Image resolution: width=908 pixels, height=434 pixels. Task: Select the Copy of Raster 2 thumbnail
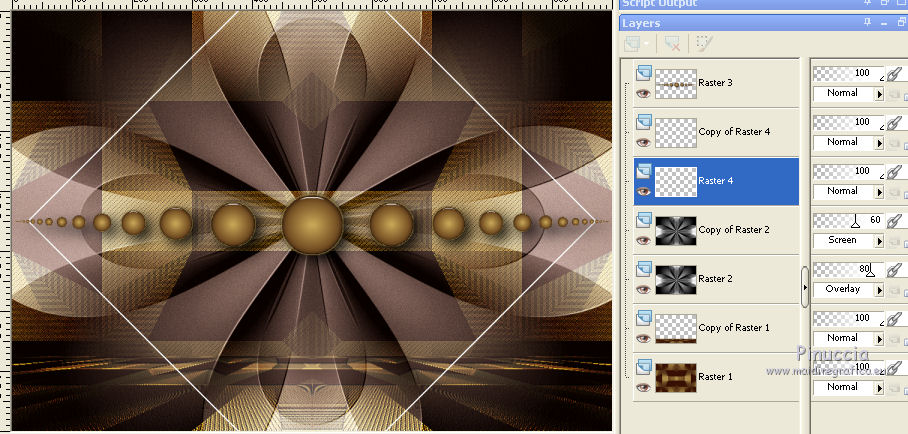point(676,231)
